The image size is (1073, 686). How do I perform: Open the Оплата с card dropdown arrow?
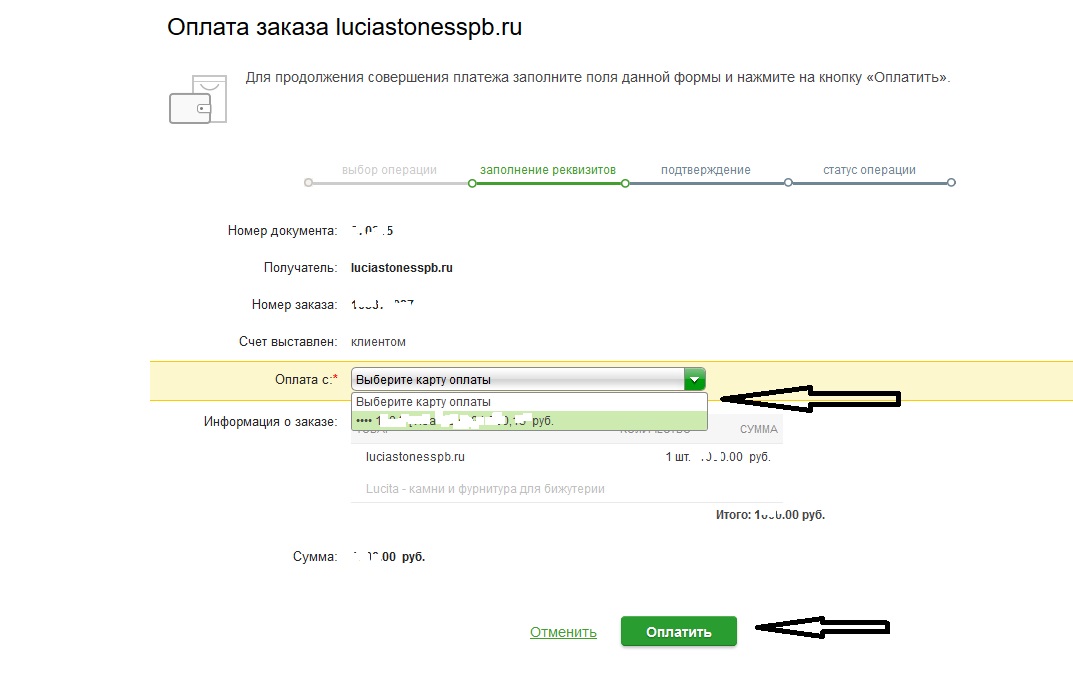point(695,379)
